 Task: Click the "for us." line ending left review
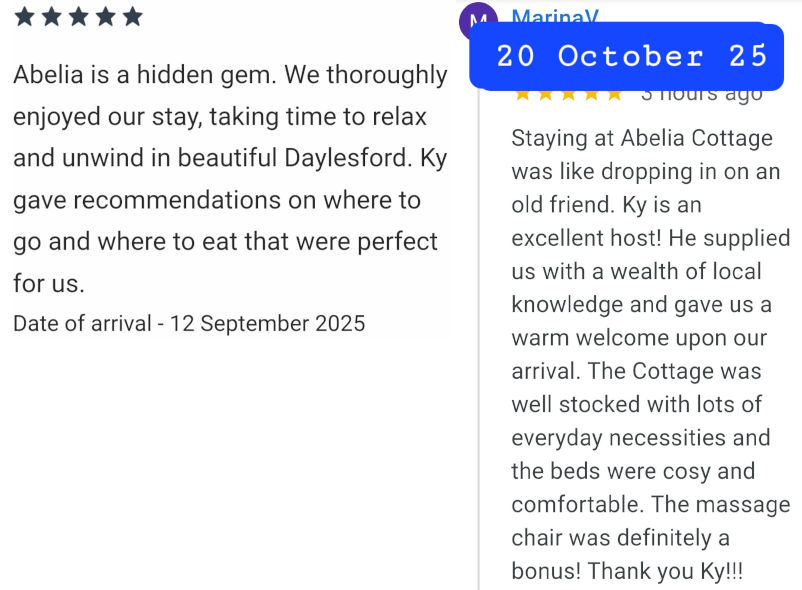coord(49,283)
